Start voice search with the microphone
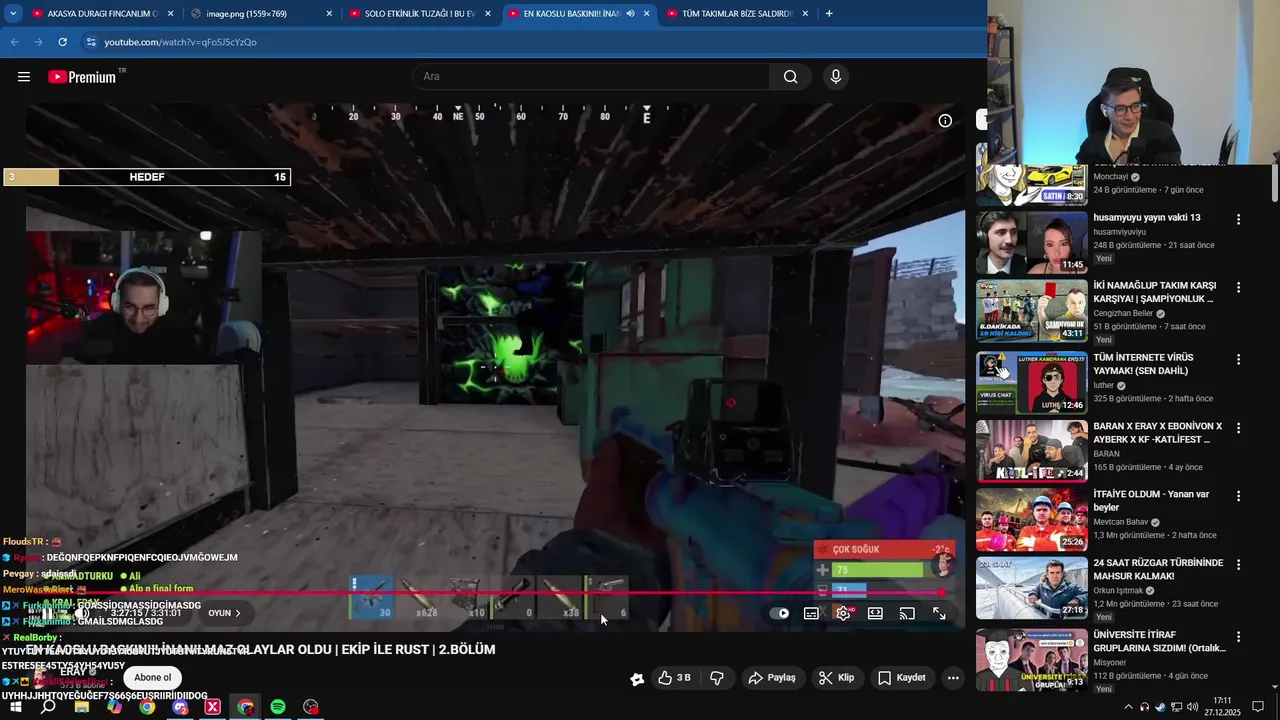1280x720 pixels. (836, 77)
